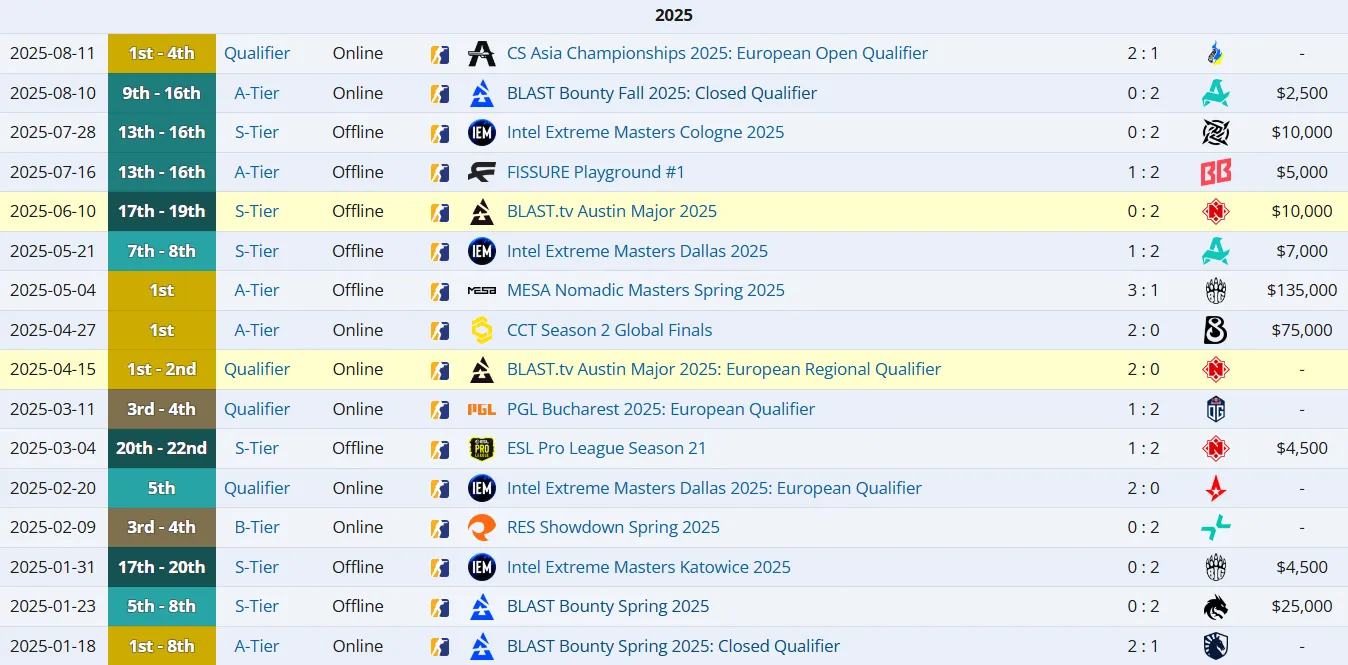This screenshot has height=665, width=1348.
Task: Open the BLAST.tv Austin Major 2025 link
Action: (612, 212)
